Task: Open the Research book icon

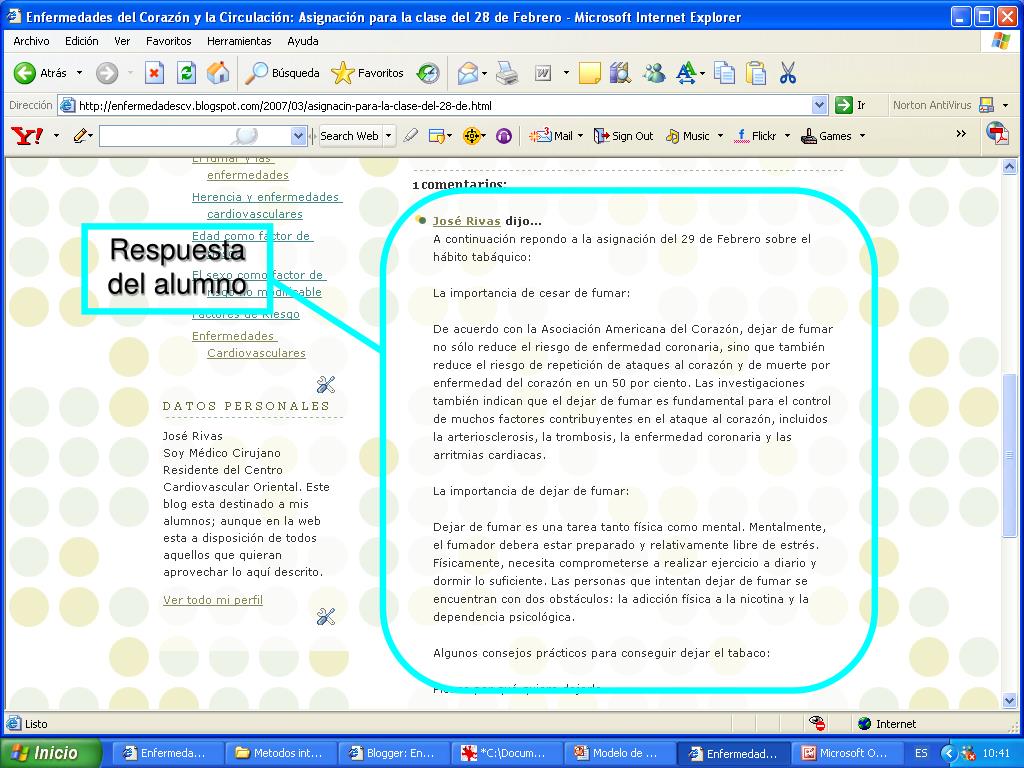Action: [x=620, y=73]
